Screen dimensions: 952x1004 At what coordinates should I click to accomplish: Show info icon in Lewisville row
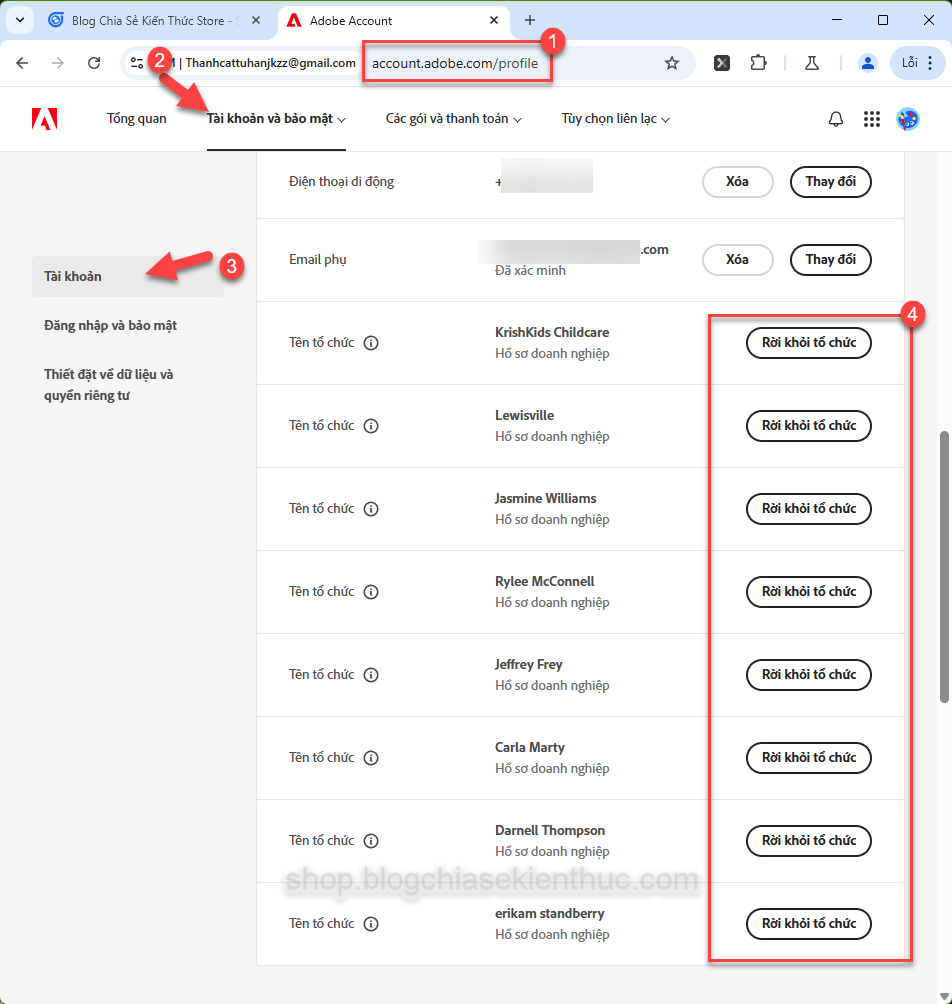coord(371,426)
